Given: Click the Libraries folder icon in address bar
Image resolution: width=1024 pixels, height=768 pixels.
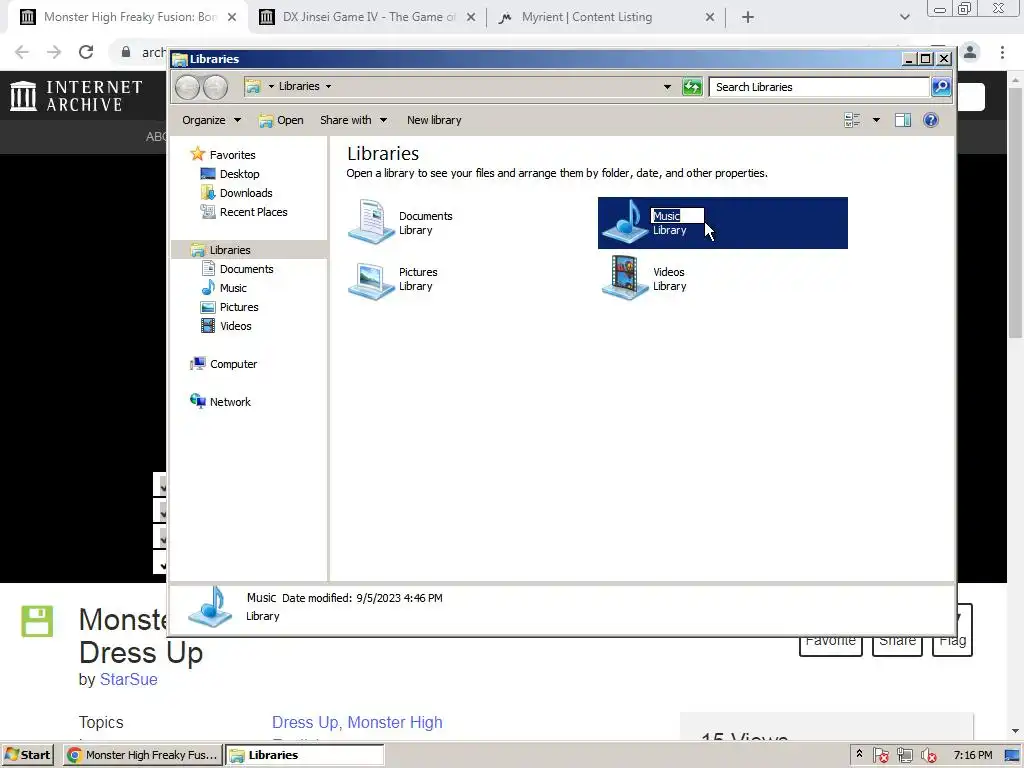Looking at the screenshot, I should coord(253,86).
